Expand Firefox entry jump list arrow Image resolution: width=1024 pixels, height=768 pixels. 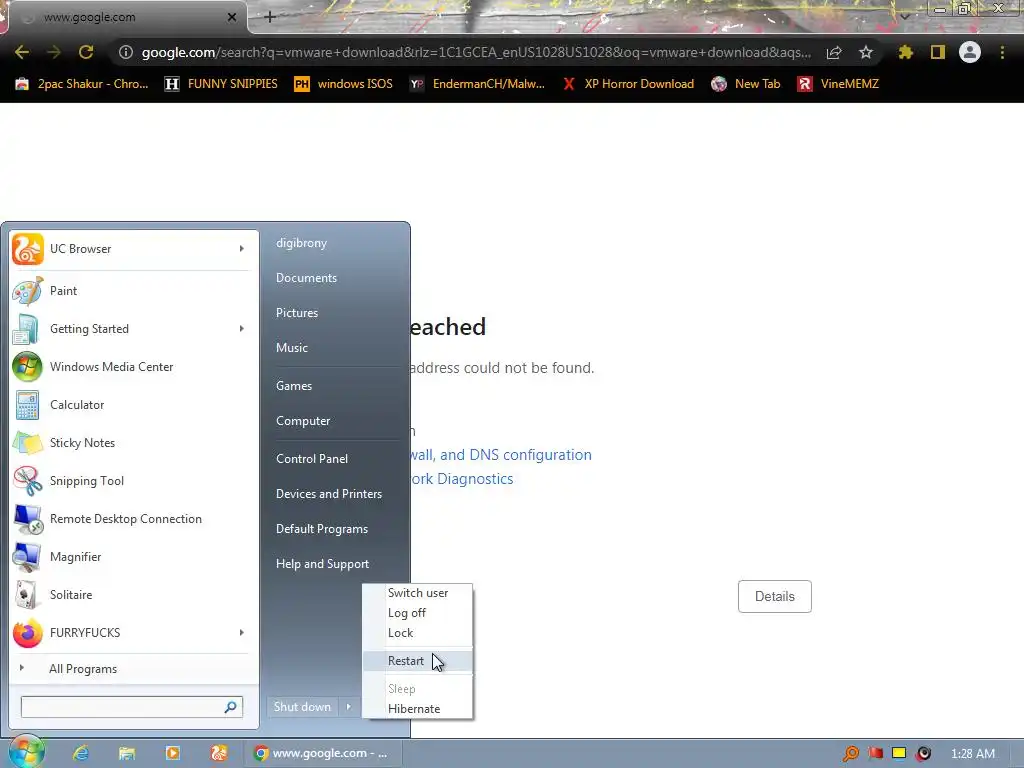[x=242, y=632]
